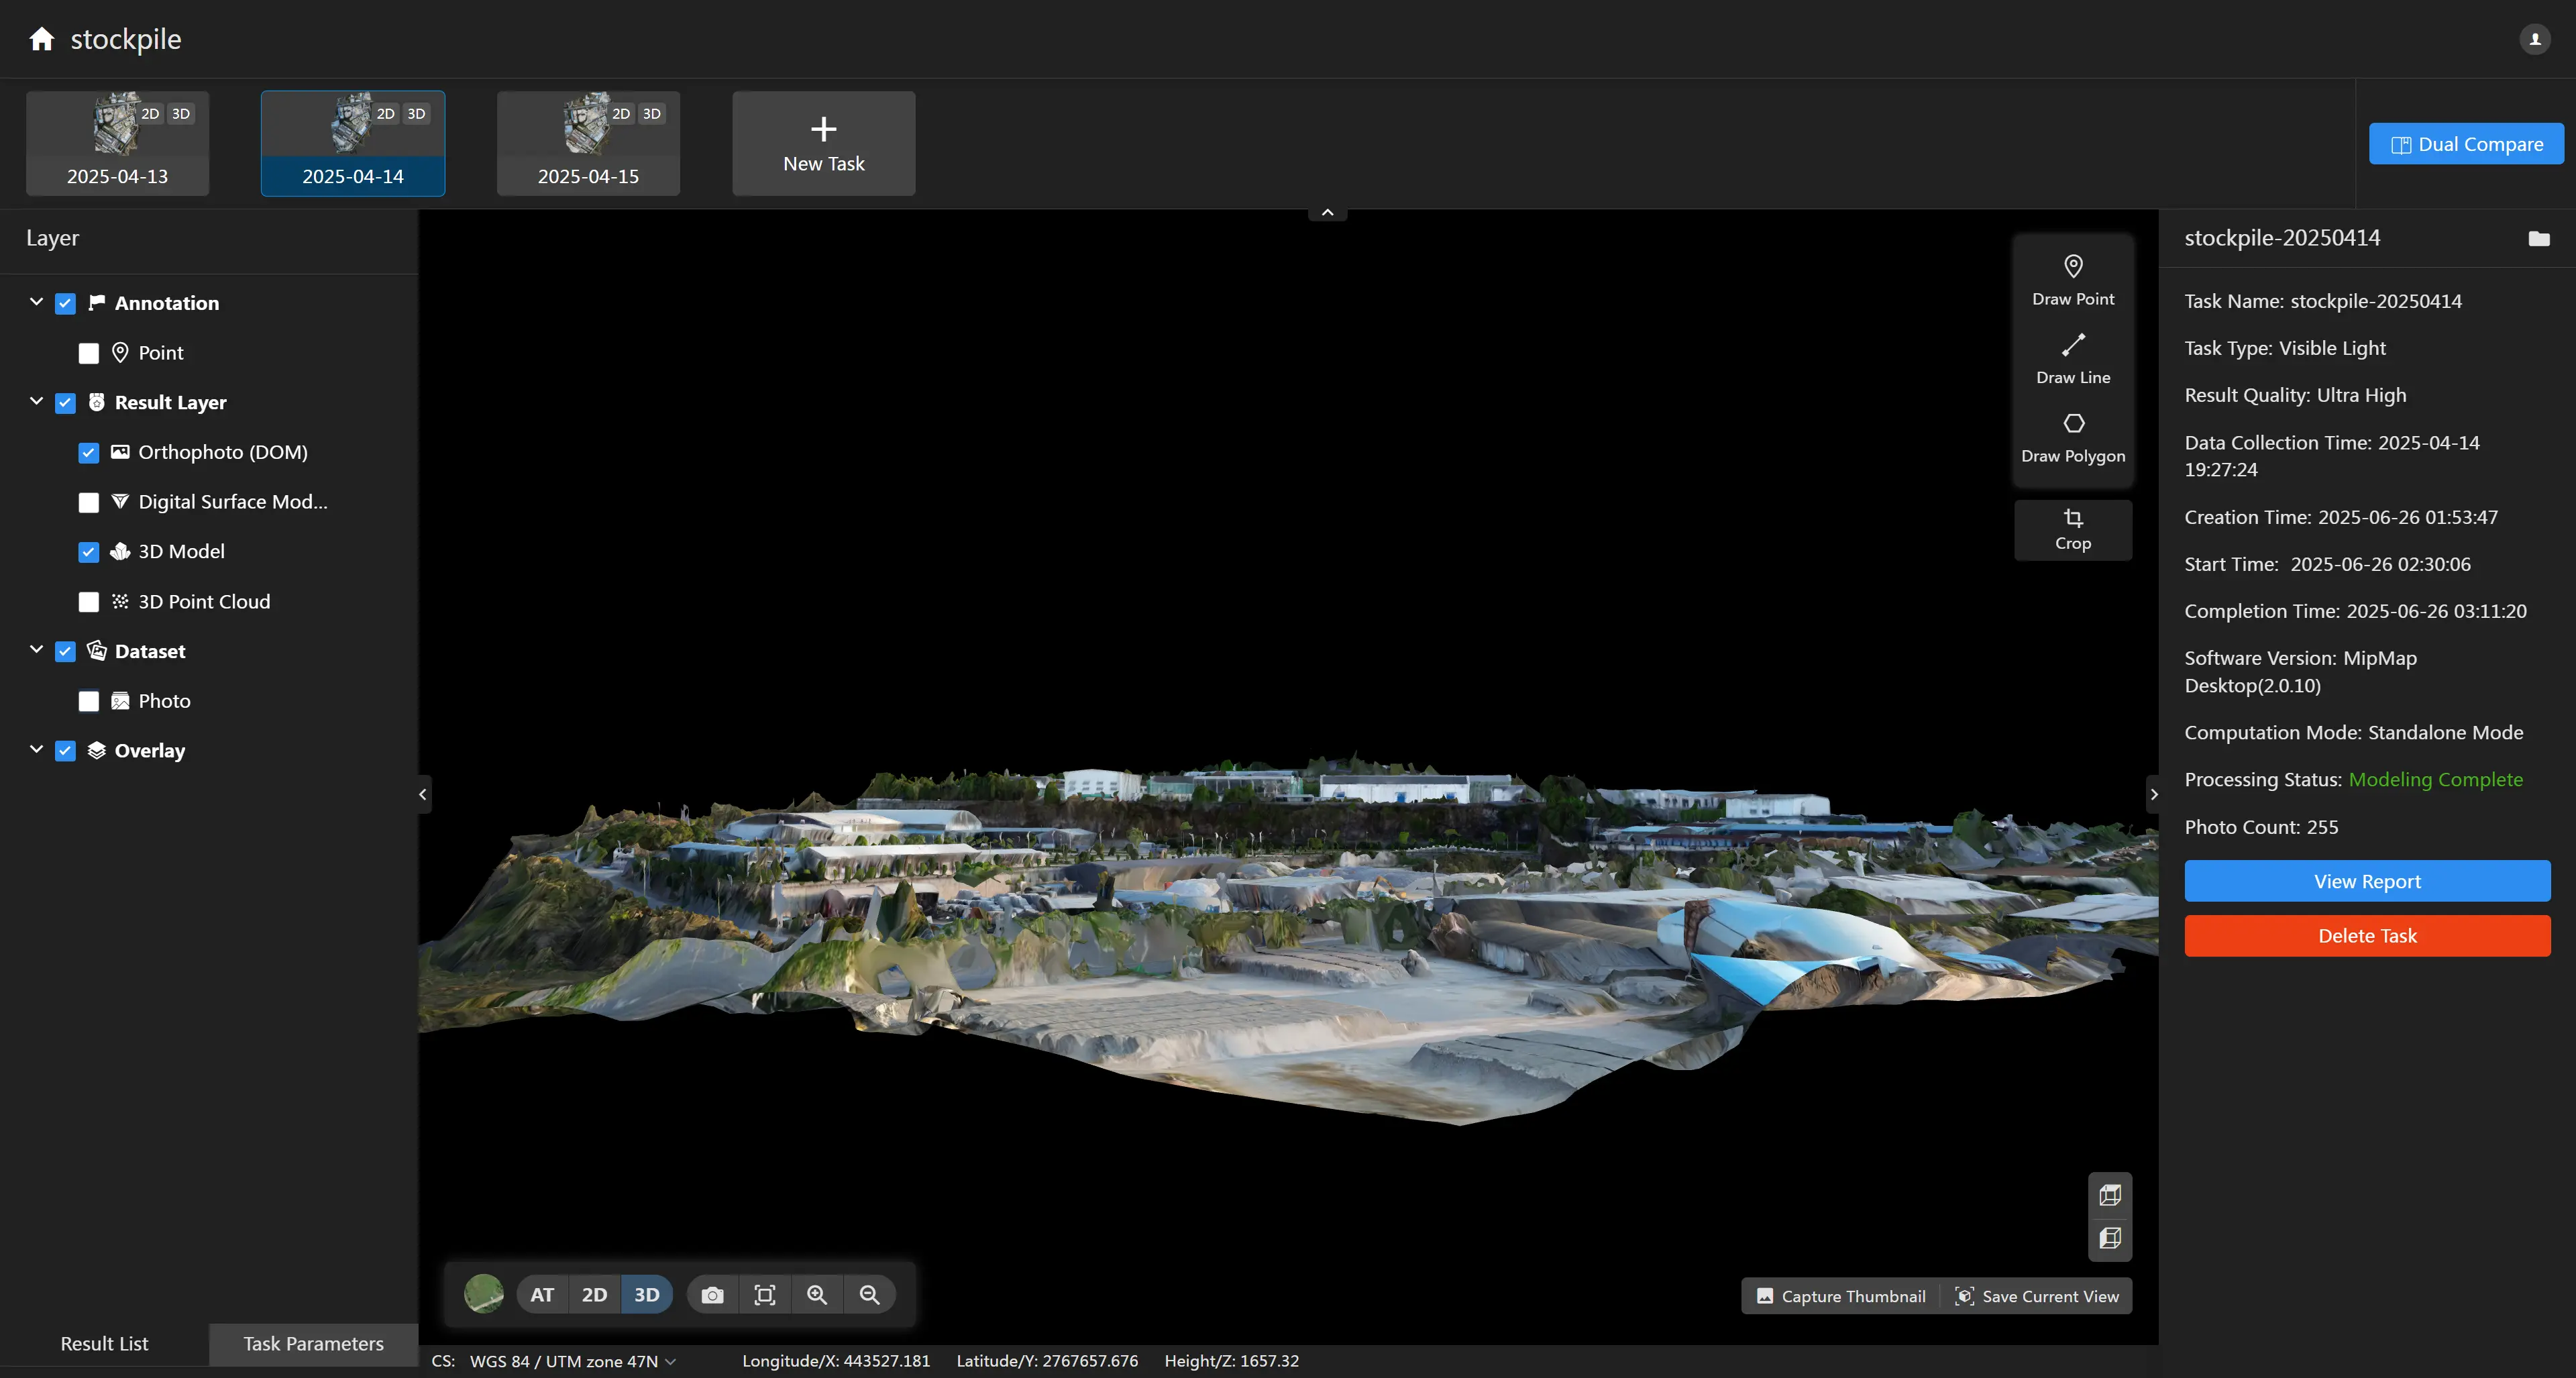Click the zoom in magnifier
This screenshot has width=2576, height=1378.
[x=817, y=1295]
